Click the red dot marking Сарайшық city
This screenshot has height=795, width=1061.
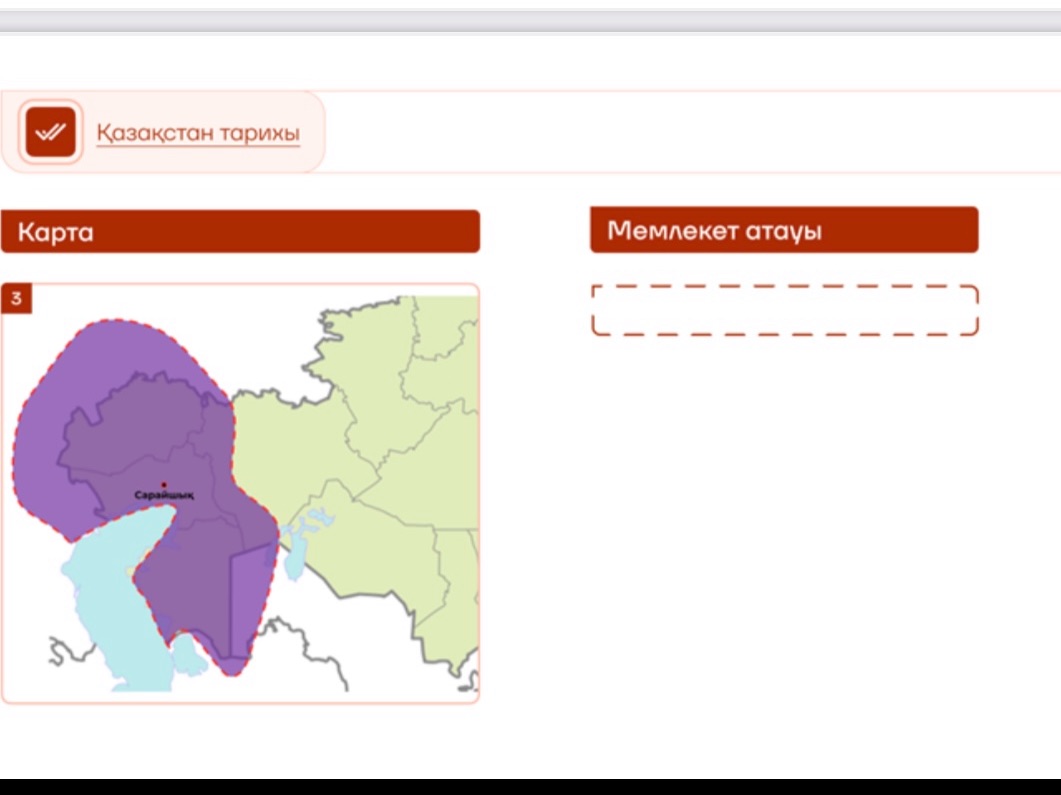(164, 485)
